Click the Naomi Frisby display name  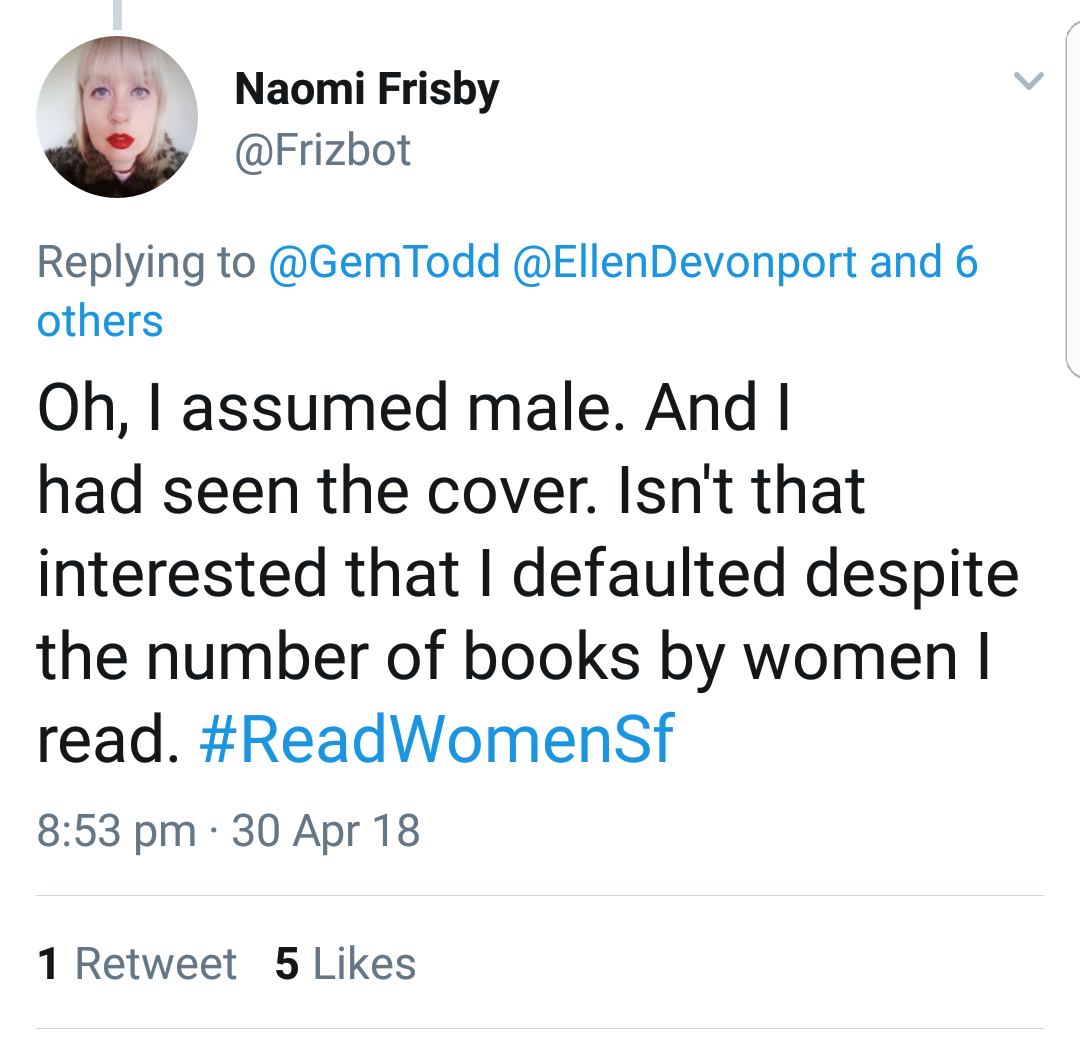click(x=366, y=90)
